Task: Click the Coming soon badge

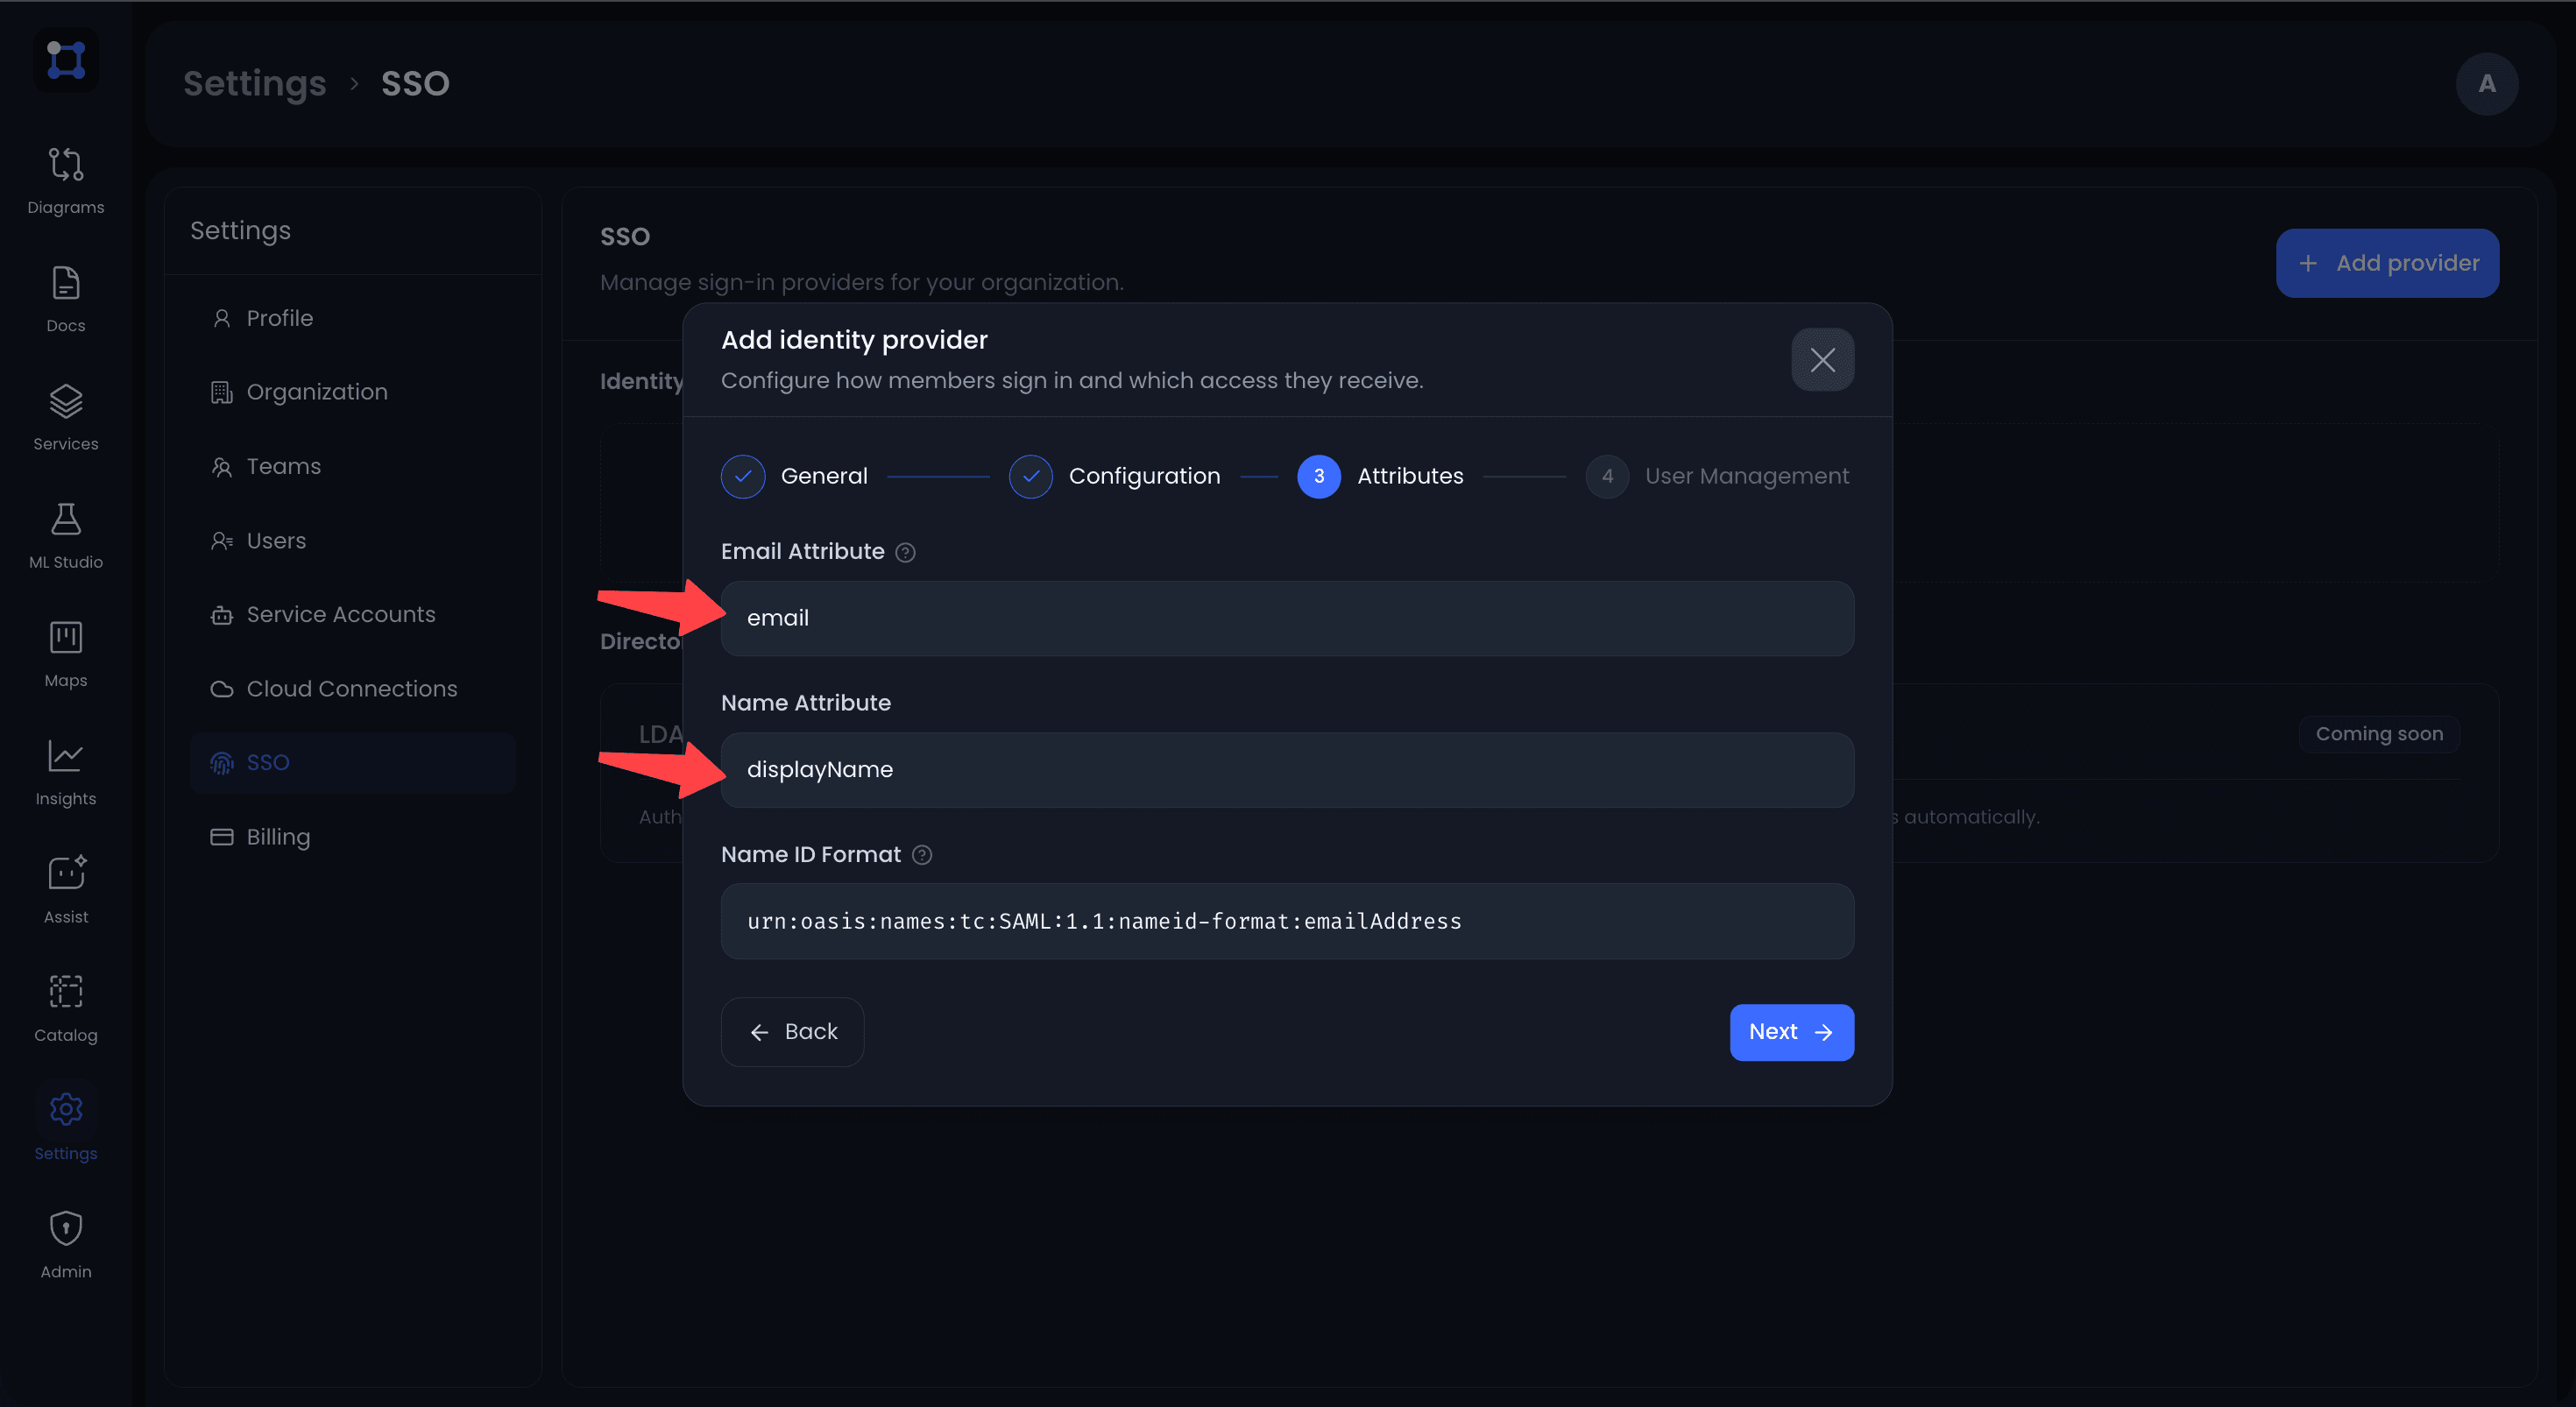Action: pos(2379,734)
